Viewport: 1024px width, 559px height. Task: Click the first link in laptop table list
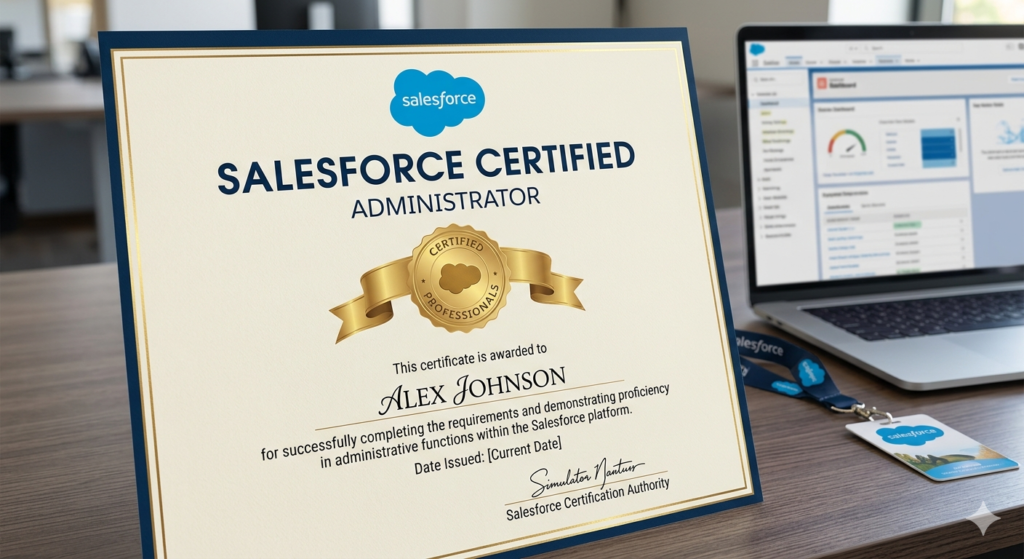[x=843, y=228]
